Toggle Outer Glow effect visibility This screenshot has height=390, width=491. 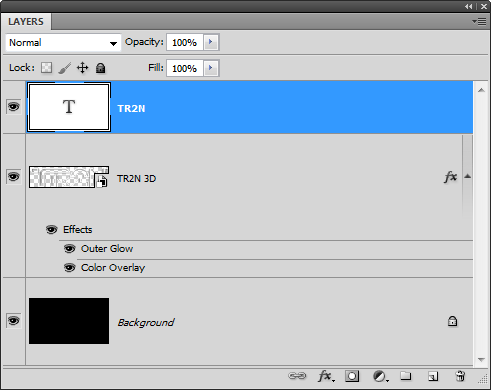click(x=69, y=249)
